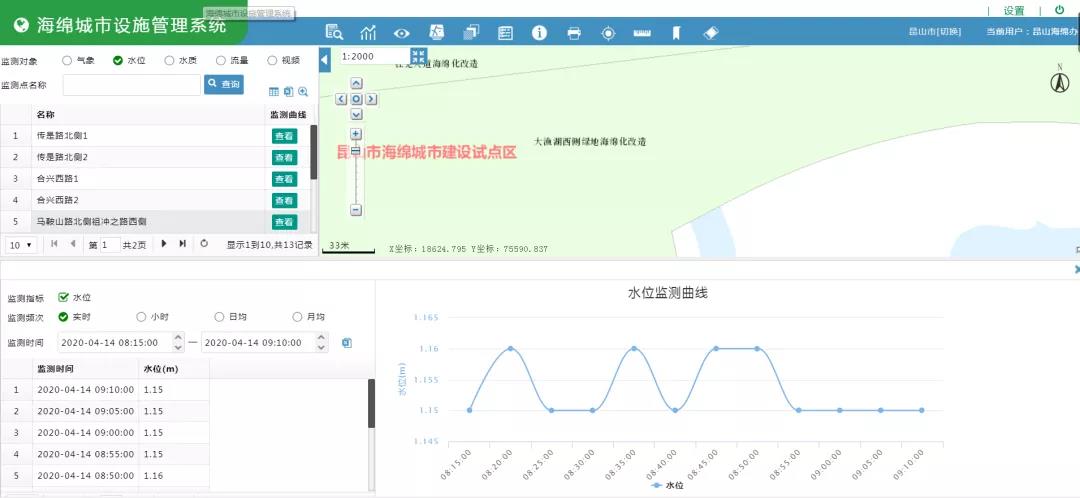
Task: Click the locate target icon in toolbar
Action: tap(608, 33)
